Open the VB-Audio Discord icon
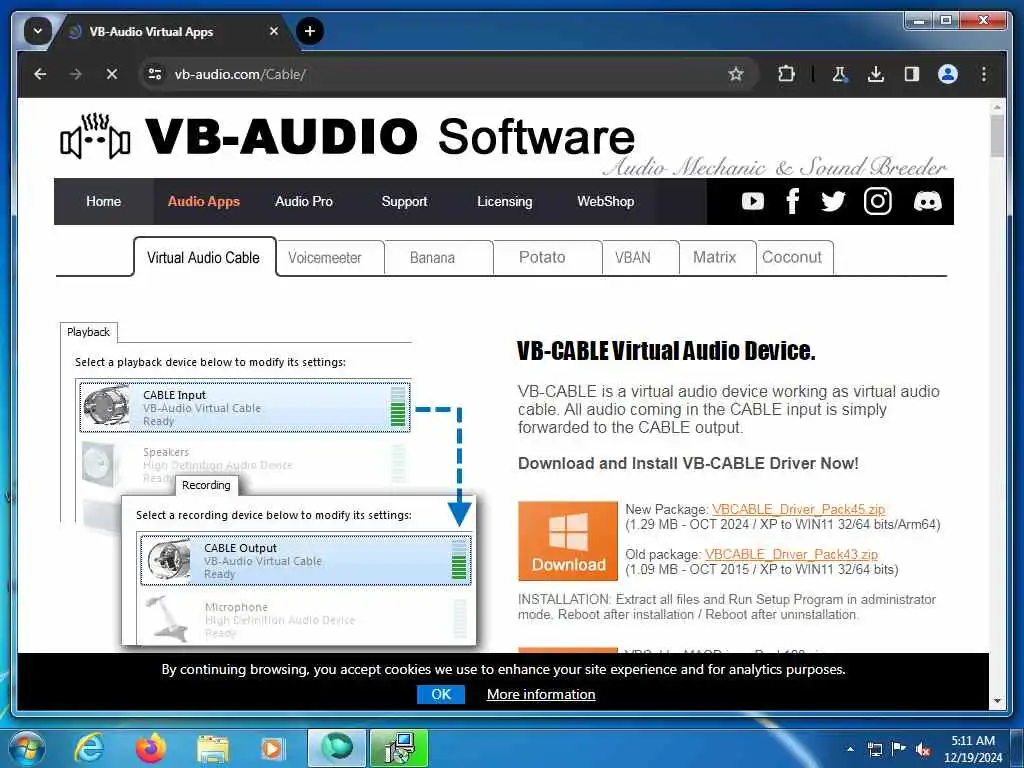This screenshot has width=1024, height=768. point(927,201)
